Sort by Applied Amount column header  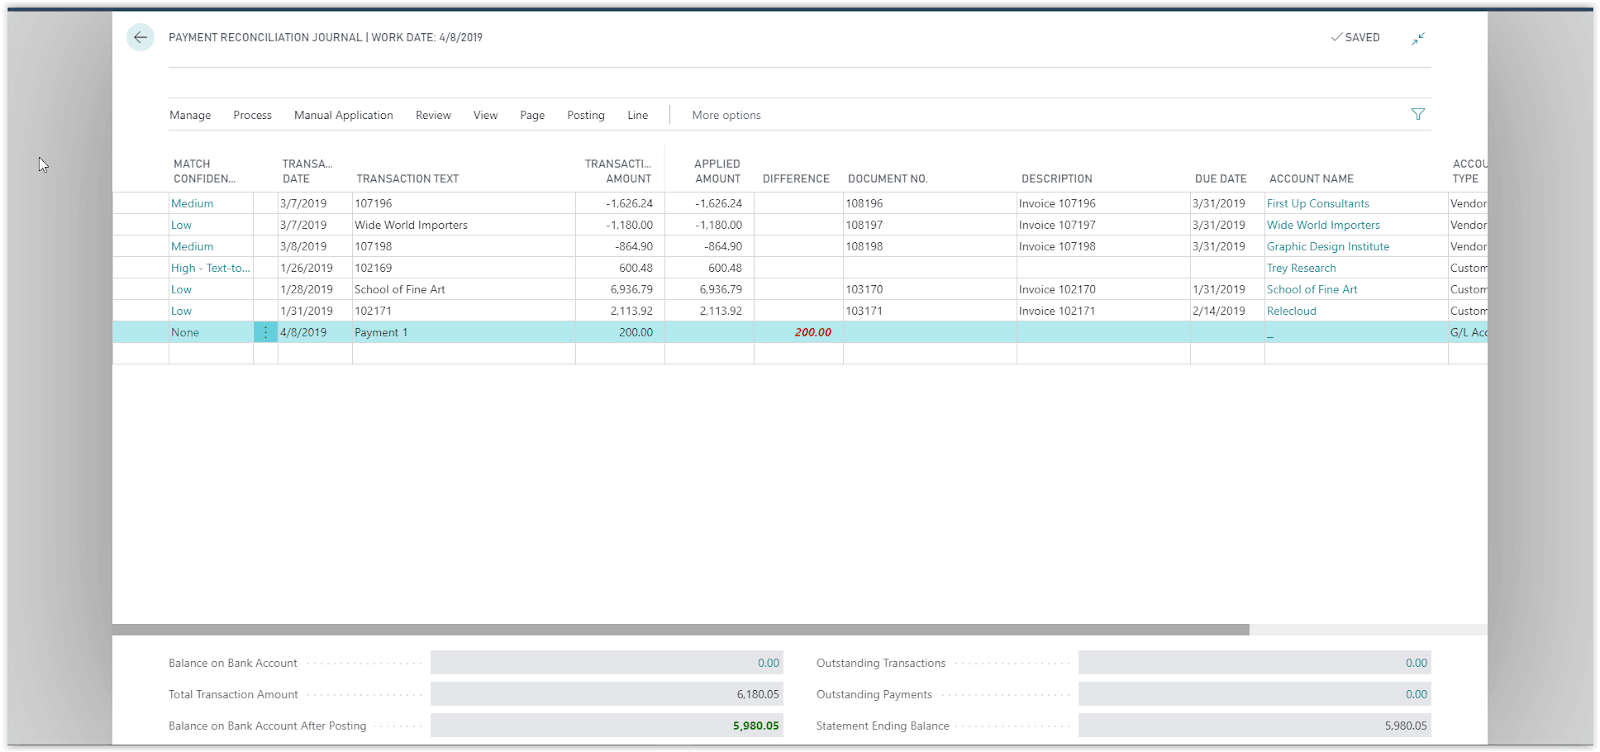point(717,171)
